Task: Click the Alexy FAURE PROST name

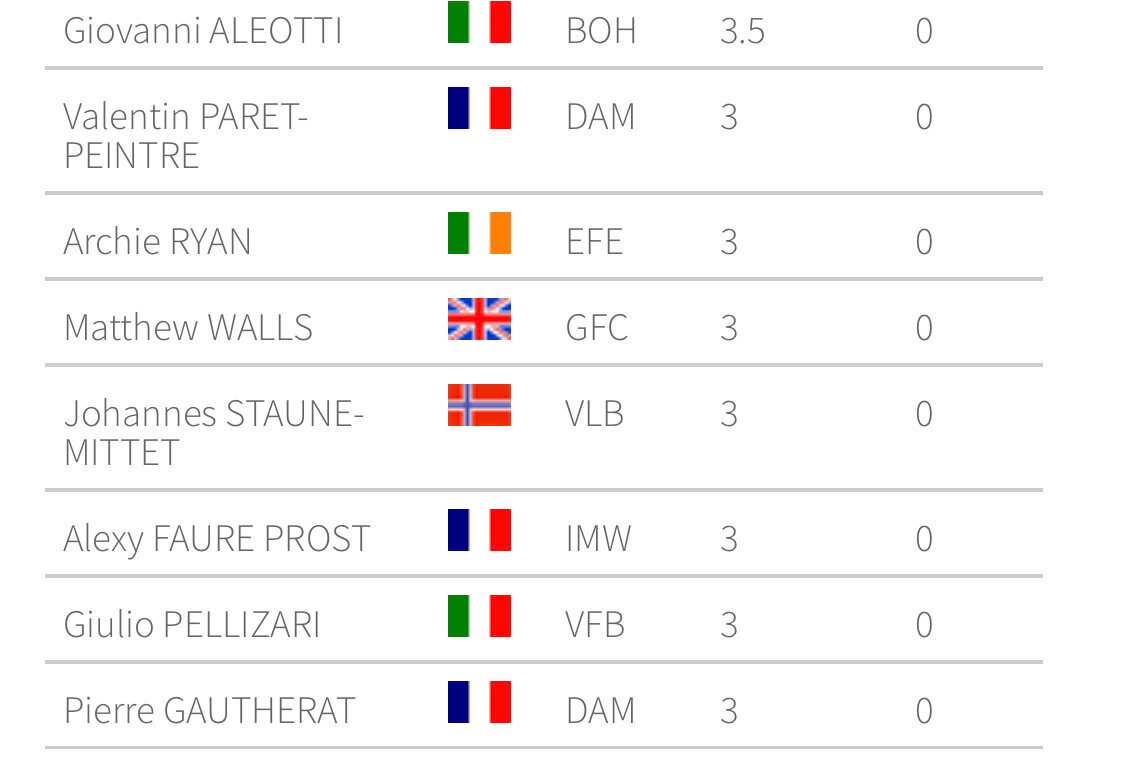Action: click(216, 539)
